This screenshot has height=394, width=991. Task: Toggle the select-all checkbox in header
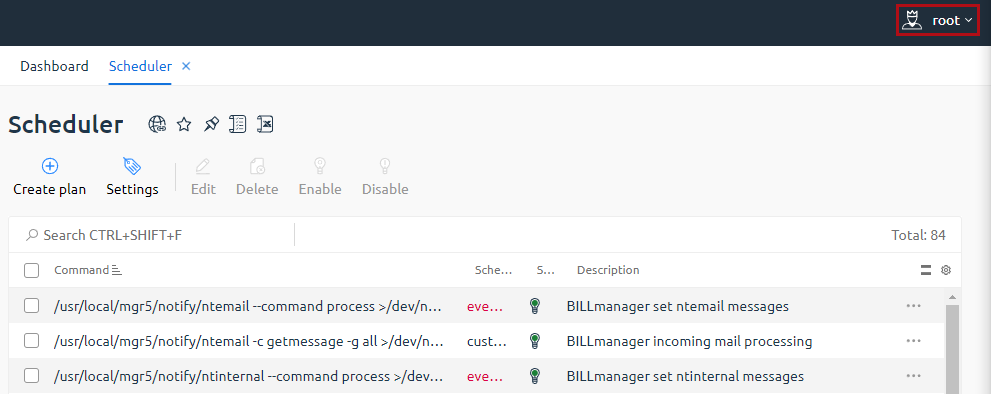coord(32,271)
